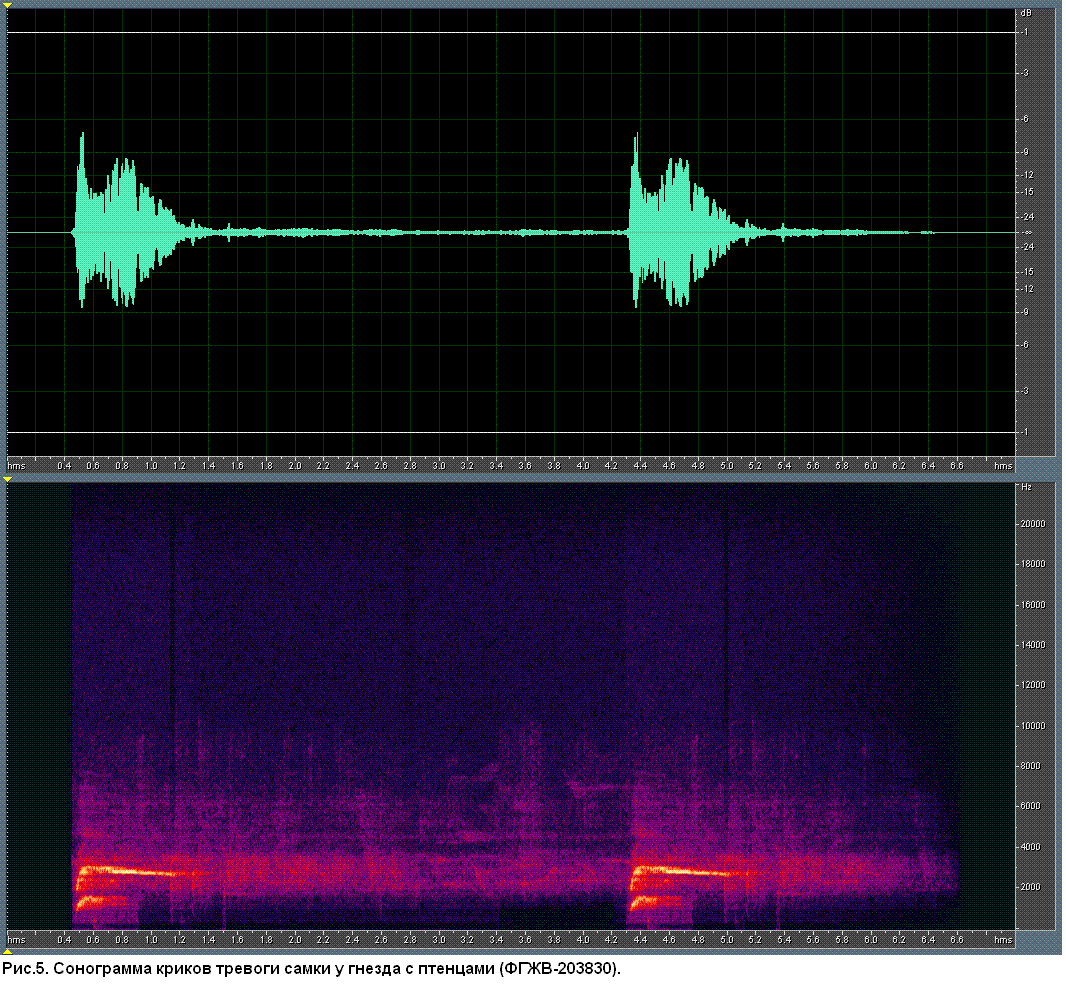Click the 4.4 mark on waveform time ruler
This screenshot has width=1066, height=1000.
click(x=640, y=466)
